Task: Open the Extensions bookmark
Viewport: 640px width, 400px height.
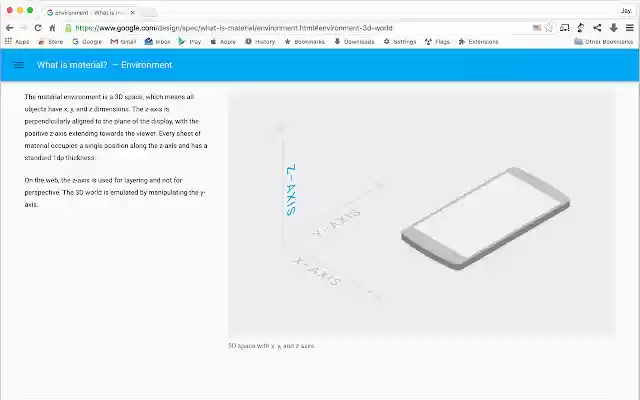Action: click(478, 41)
